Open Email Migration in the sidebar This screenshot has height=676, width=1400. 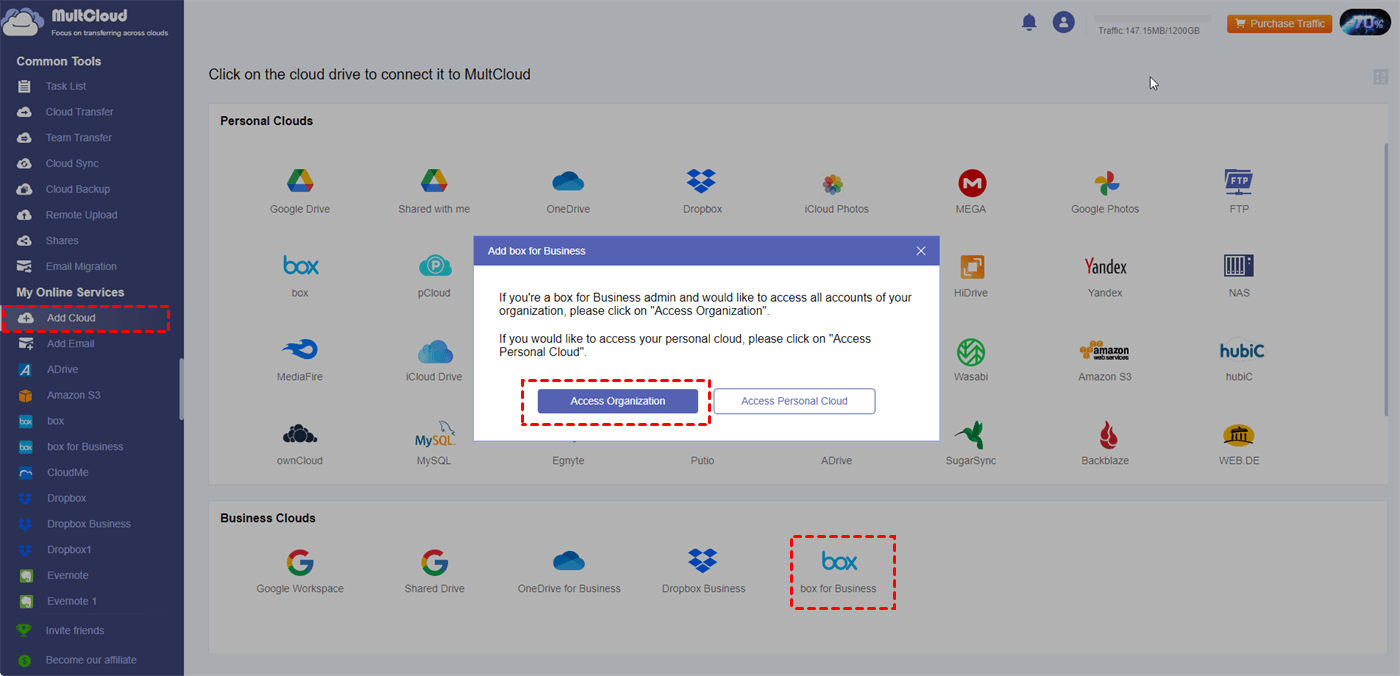pos(81,267)
